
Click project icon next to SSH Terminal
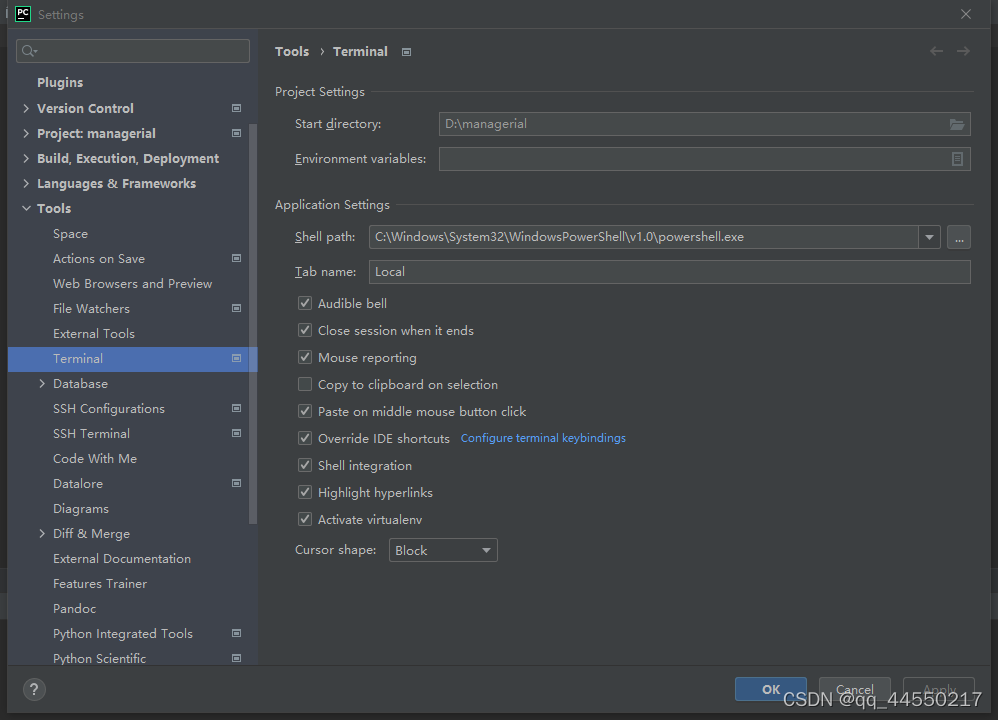pos(236,433)
